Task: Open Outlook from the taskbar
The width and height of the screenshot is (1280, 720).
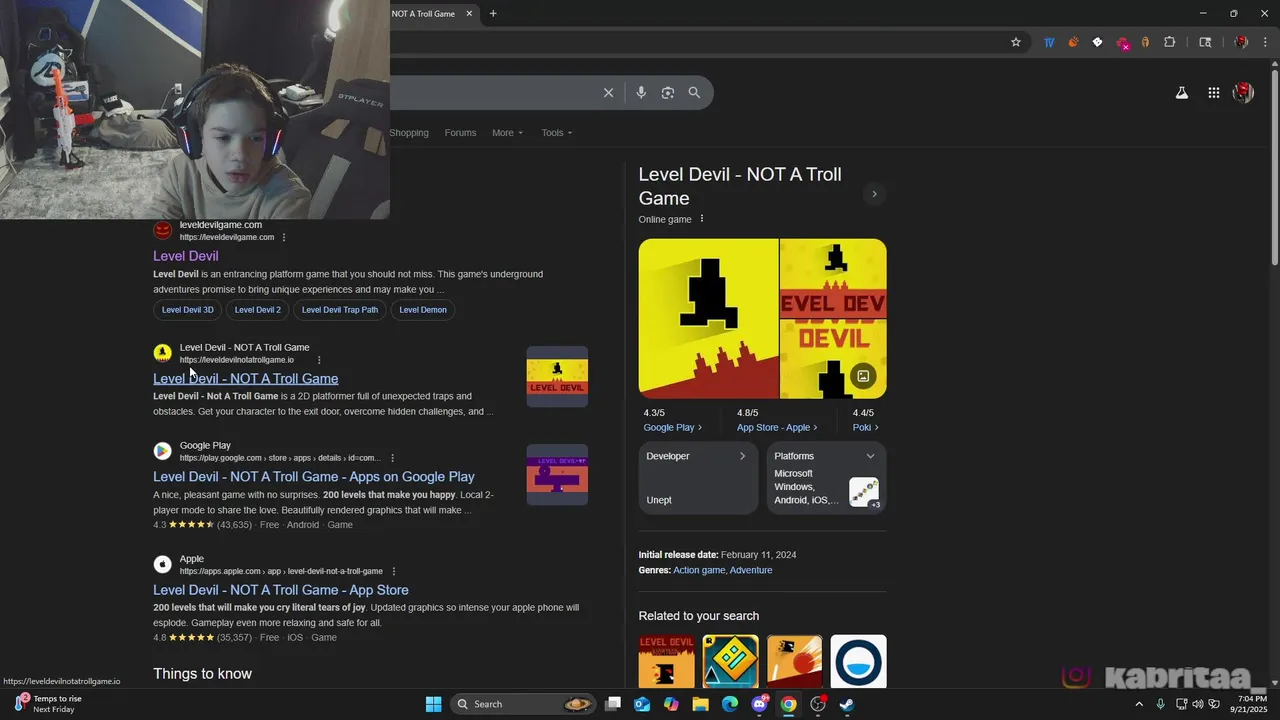Action: coord(642,704)
